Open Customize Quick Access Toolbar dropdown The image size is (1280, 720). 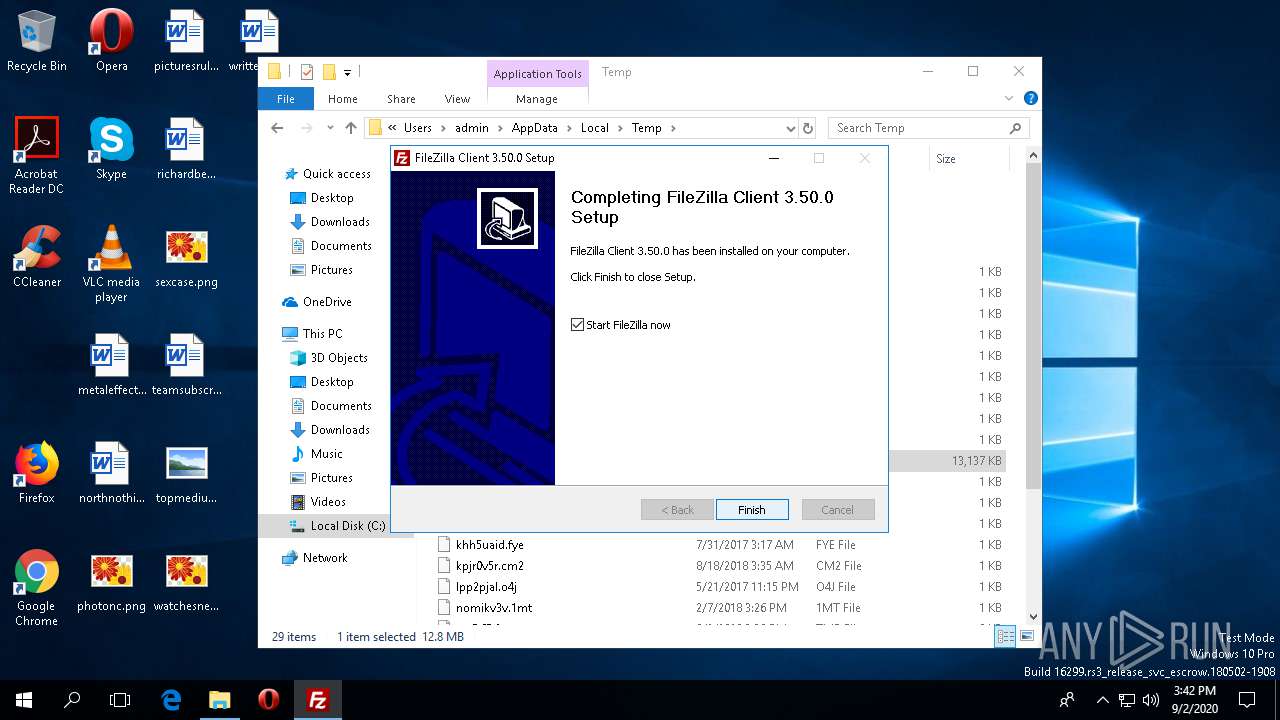pyautogui.click(x=348, y=72)
